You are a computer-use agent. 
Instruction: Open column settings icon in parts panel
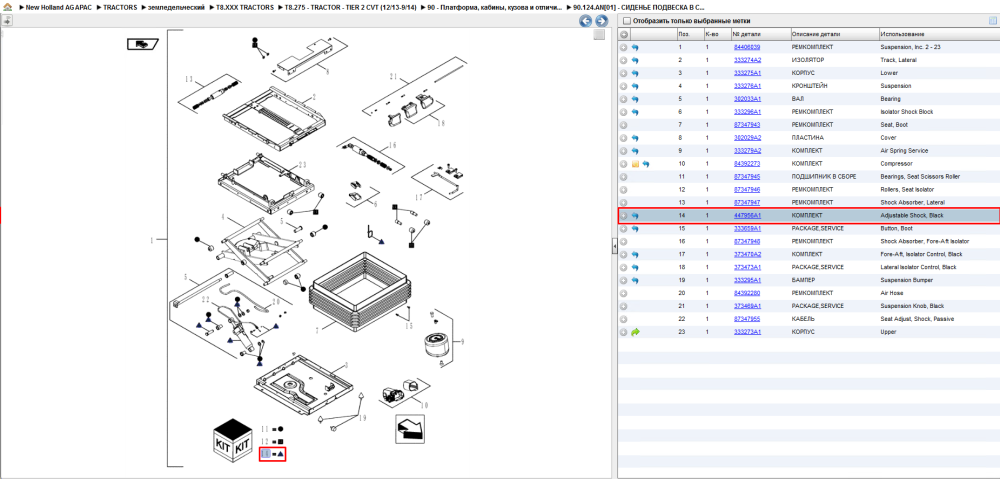pos(992,20)
